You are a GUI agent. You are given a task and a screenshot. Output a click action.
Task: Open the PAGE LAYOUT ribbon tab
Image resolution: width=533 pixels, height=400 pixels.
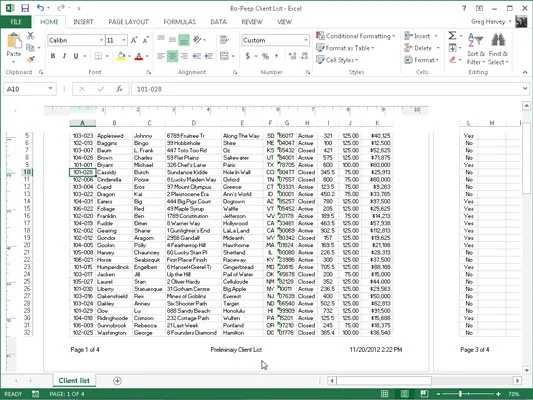128,22
